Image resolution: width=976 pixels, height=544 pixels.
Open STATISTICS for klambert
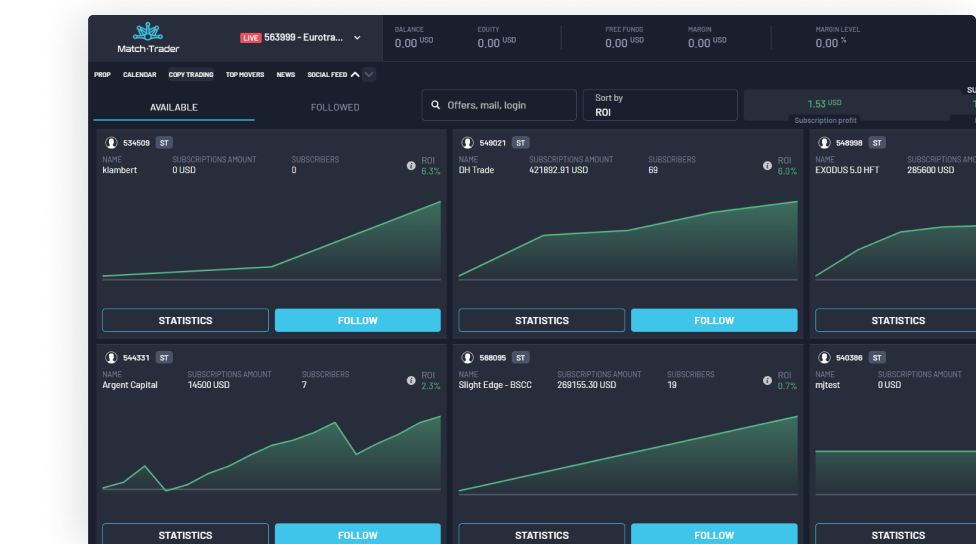coord(185,321)
